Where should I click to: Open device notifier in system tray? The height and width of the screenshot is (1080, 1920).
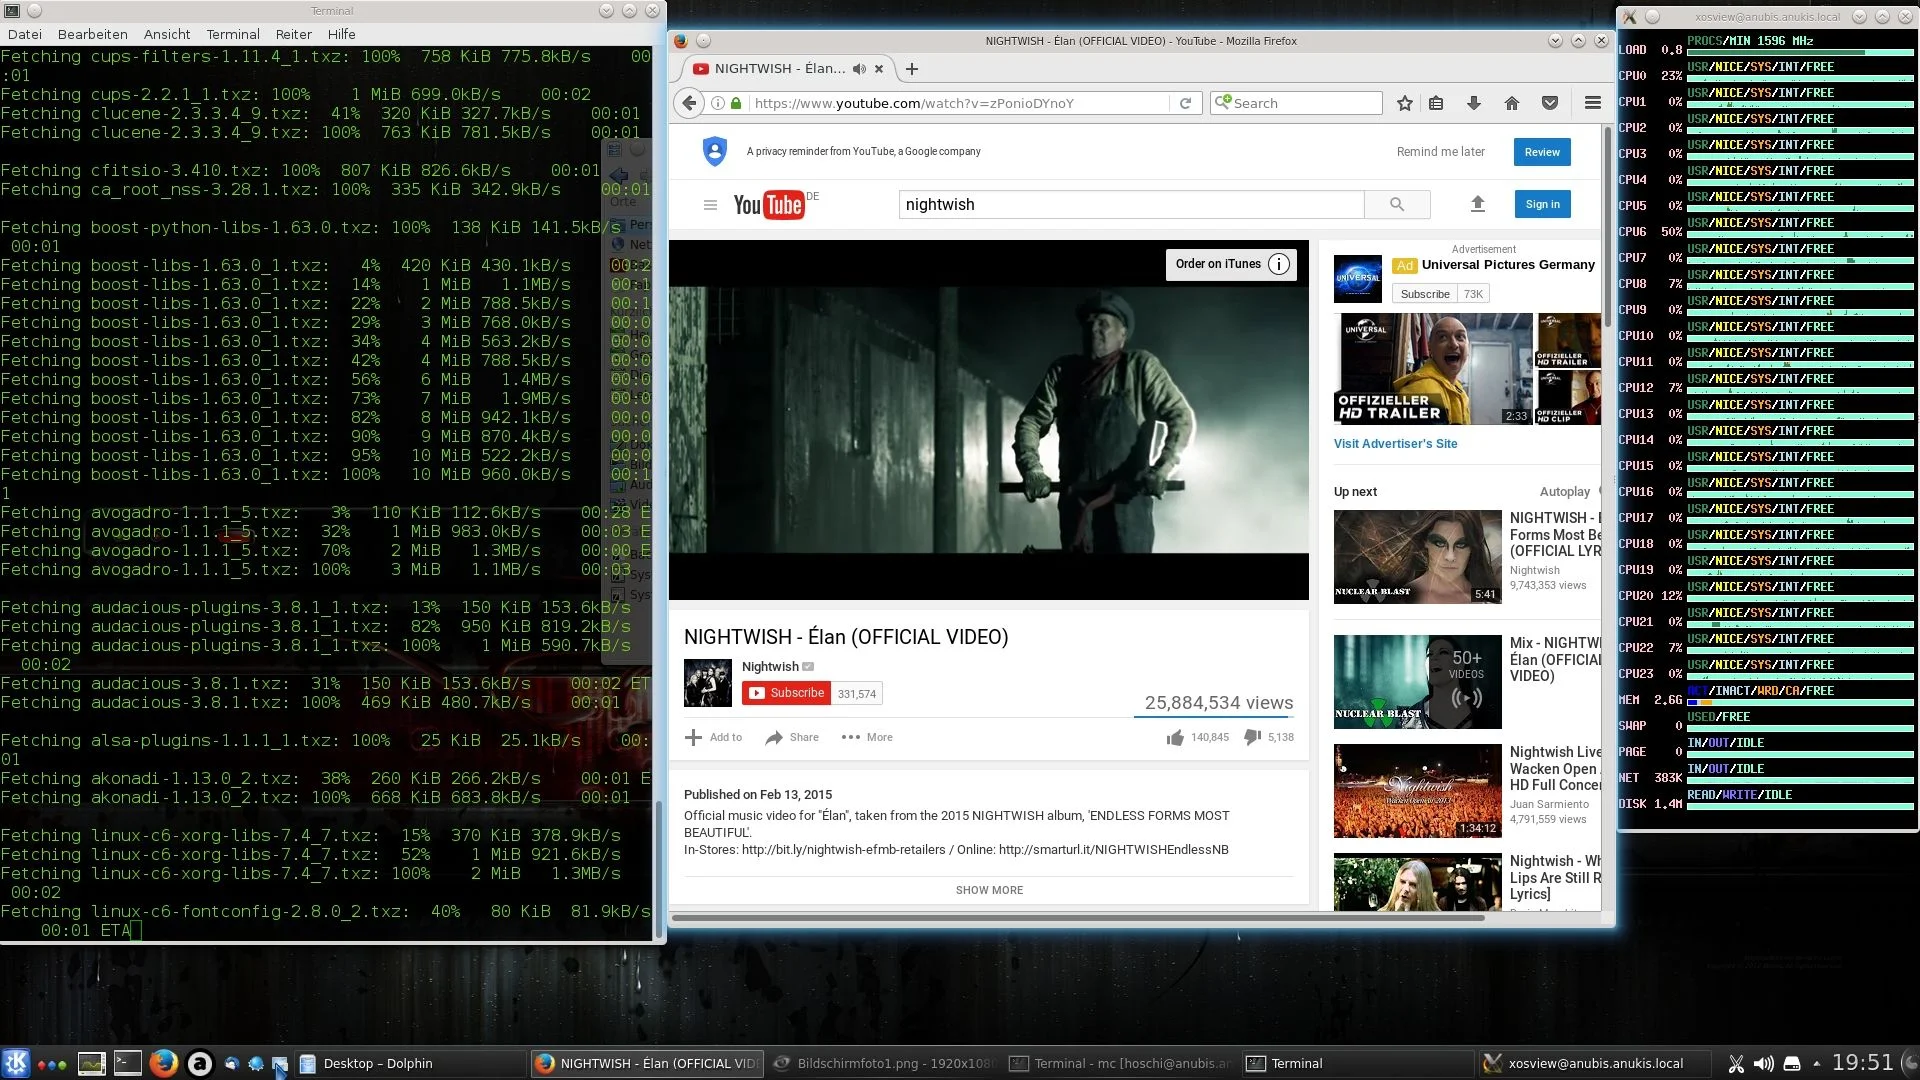click(1792, 1063)
